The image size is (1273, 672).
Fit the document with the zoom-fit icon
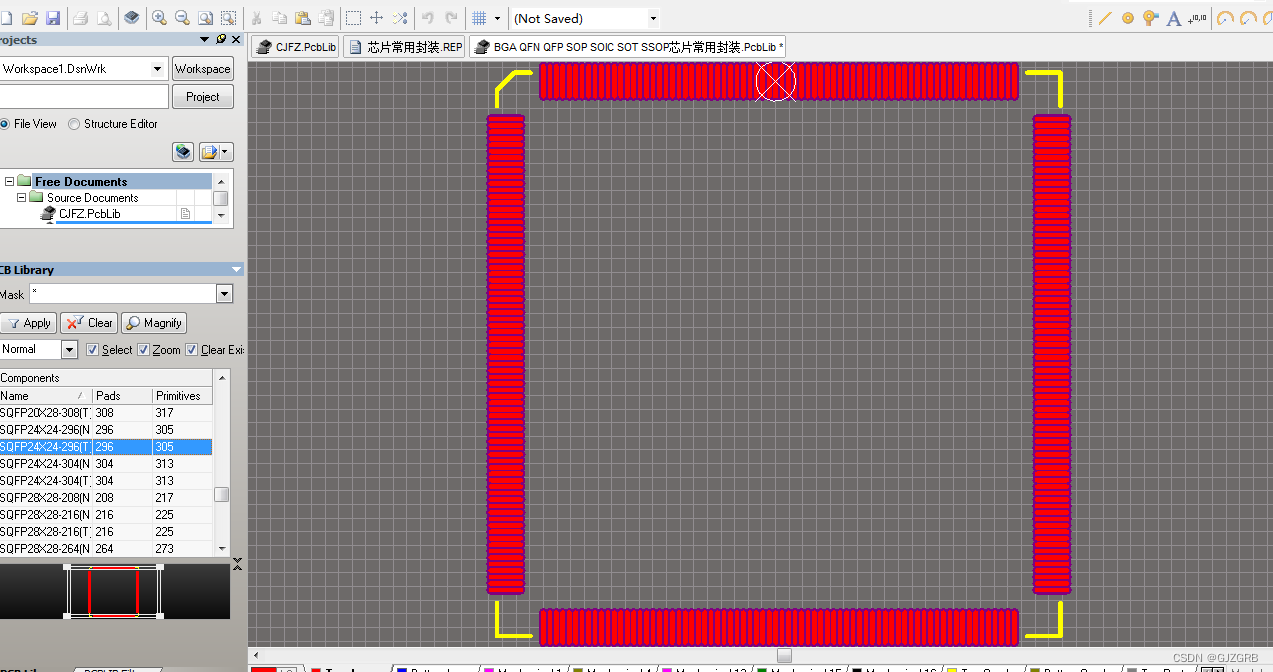click(x=205, y=18)
